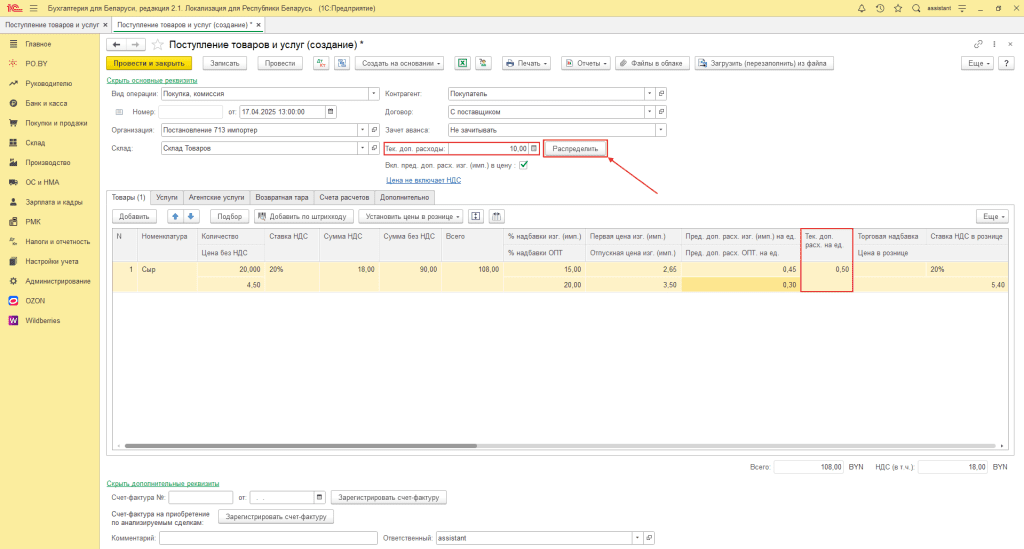Open Ответственный record with open button
Screen dimensions: 1024x549
649,538
